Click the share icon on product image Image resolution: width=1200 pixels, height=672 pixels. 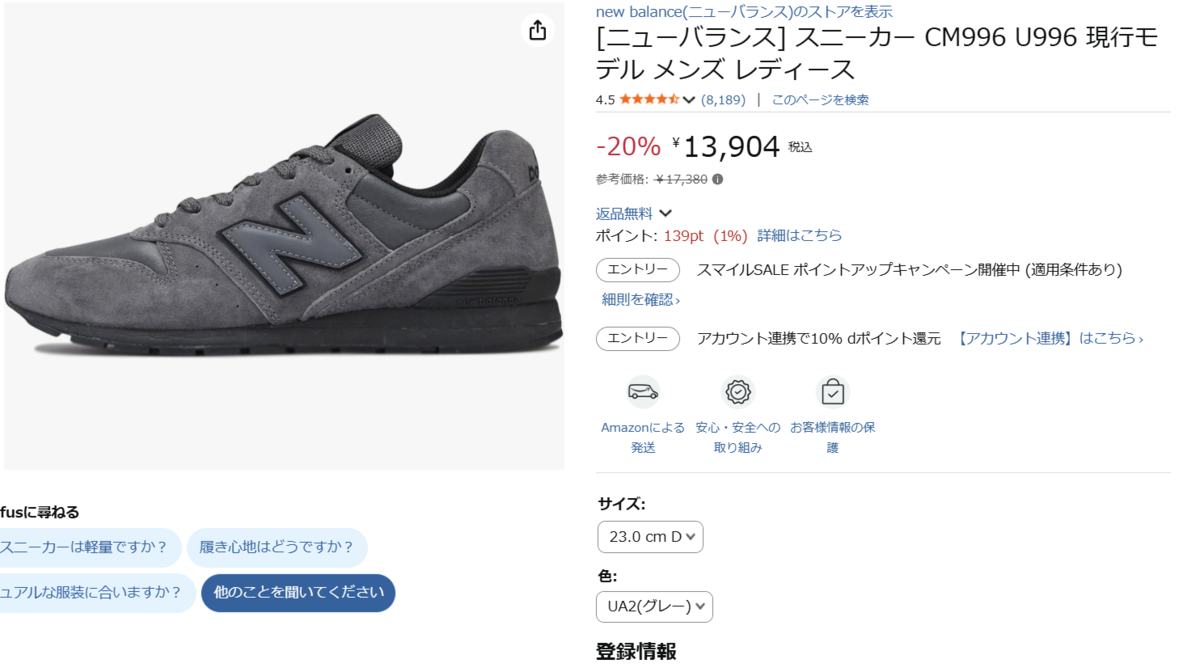pyautogui.click(x=538, y=30)
